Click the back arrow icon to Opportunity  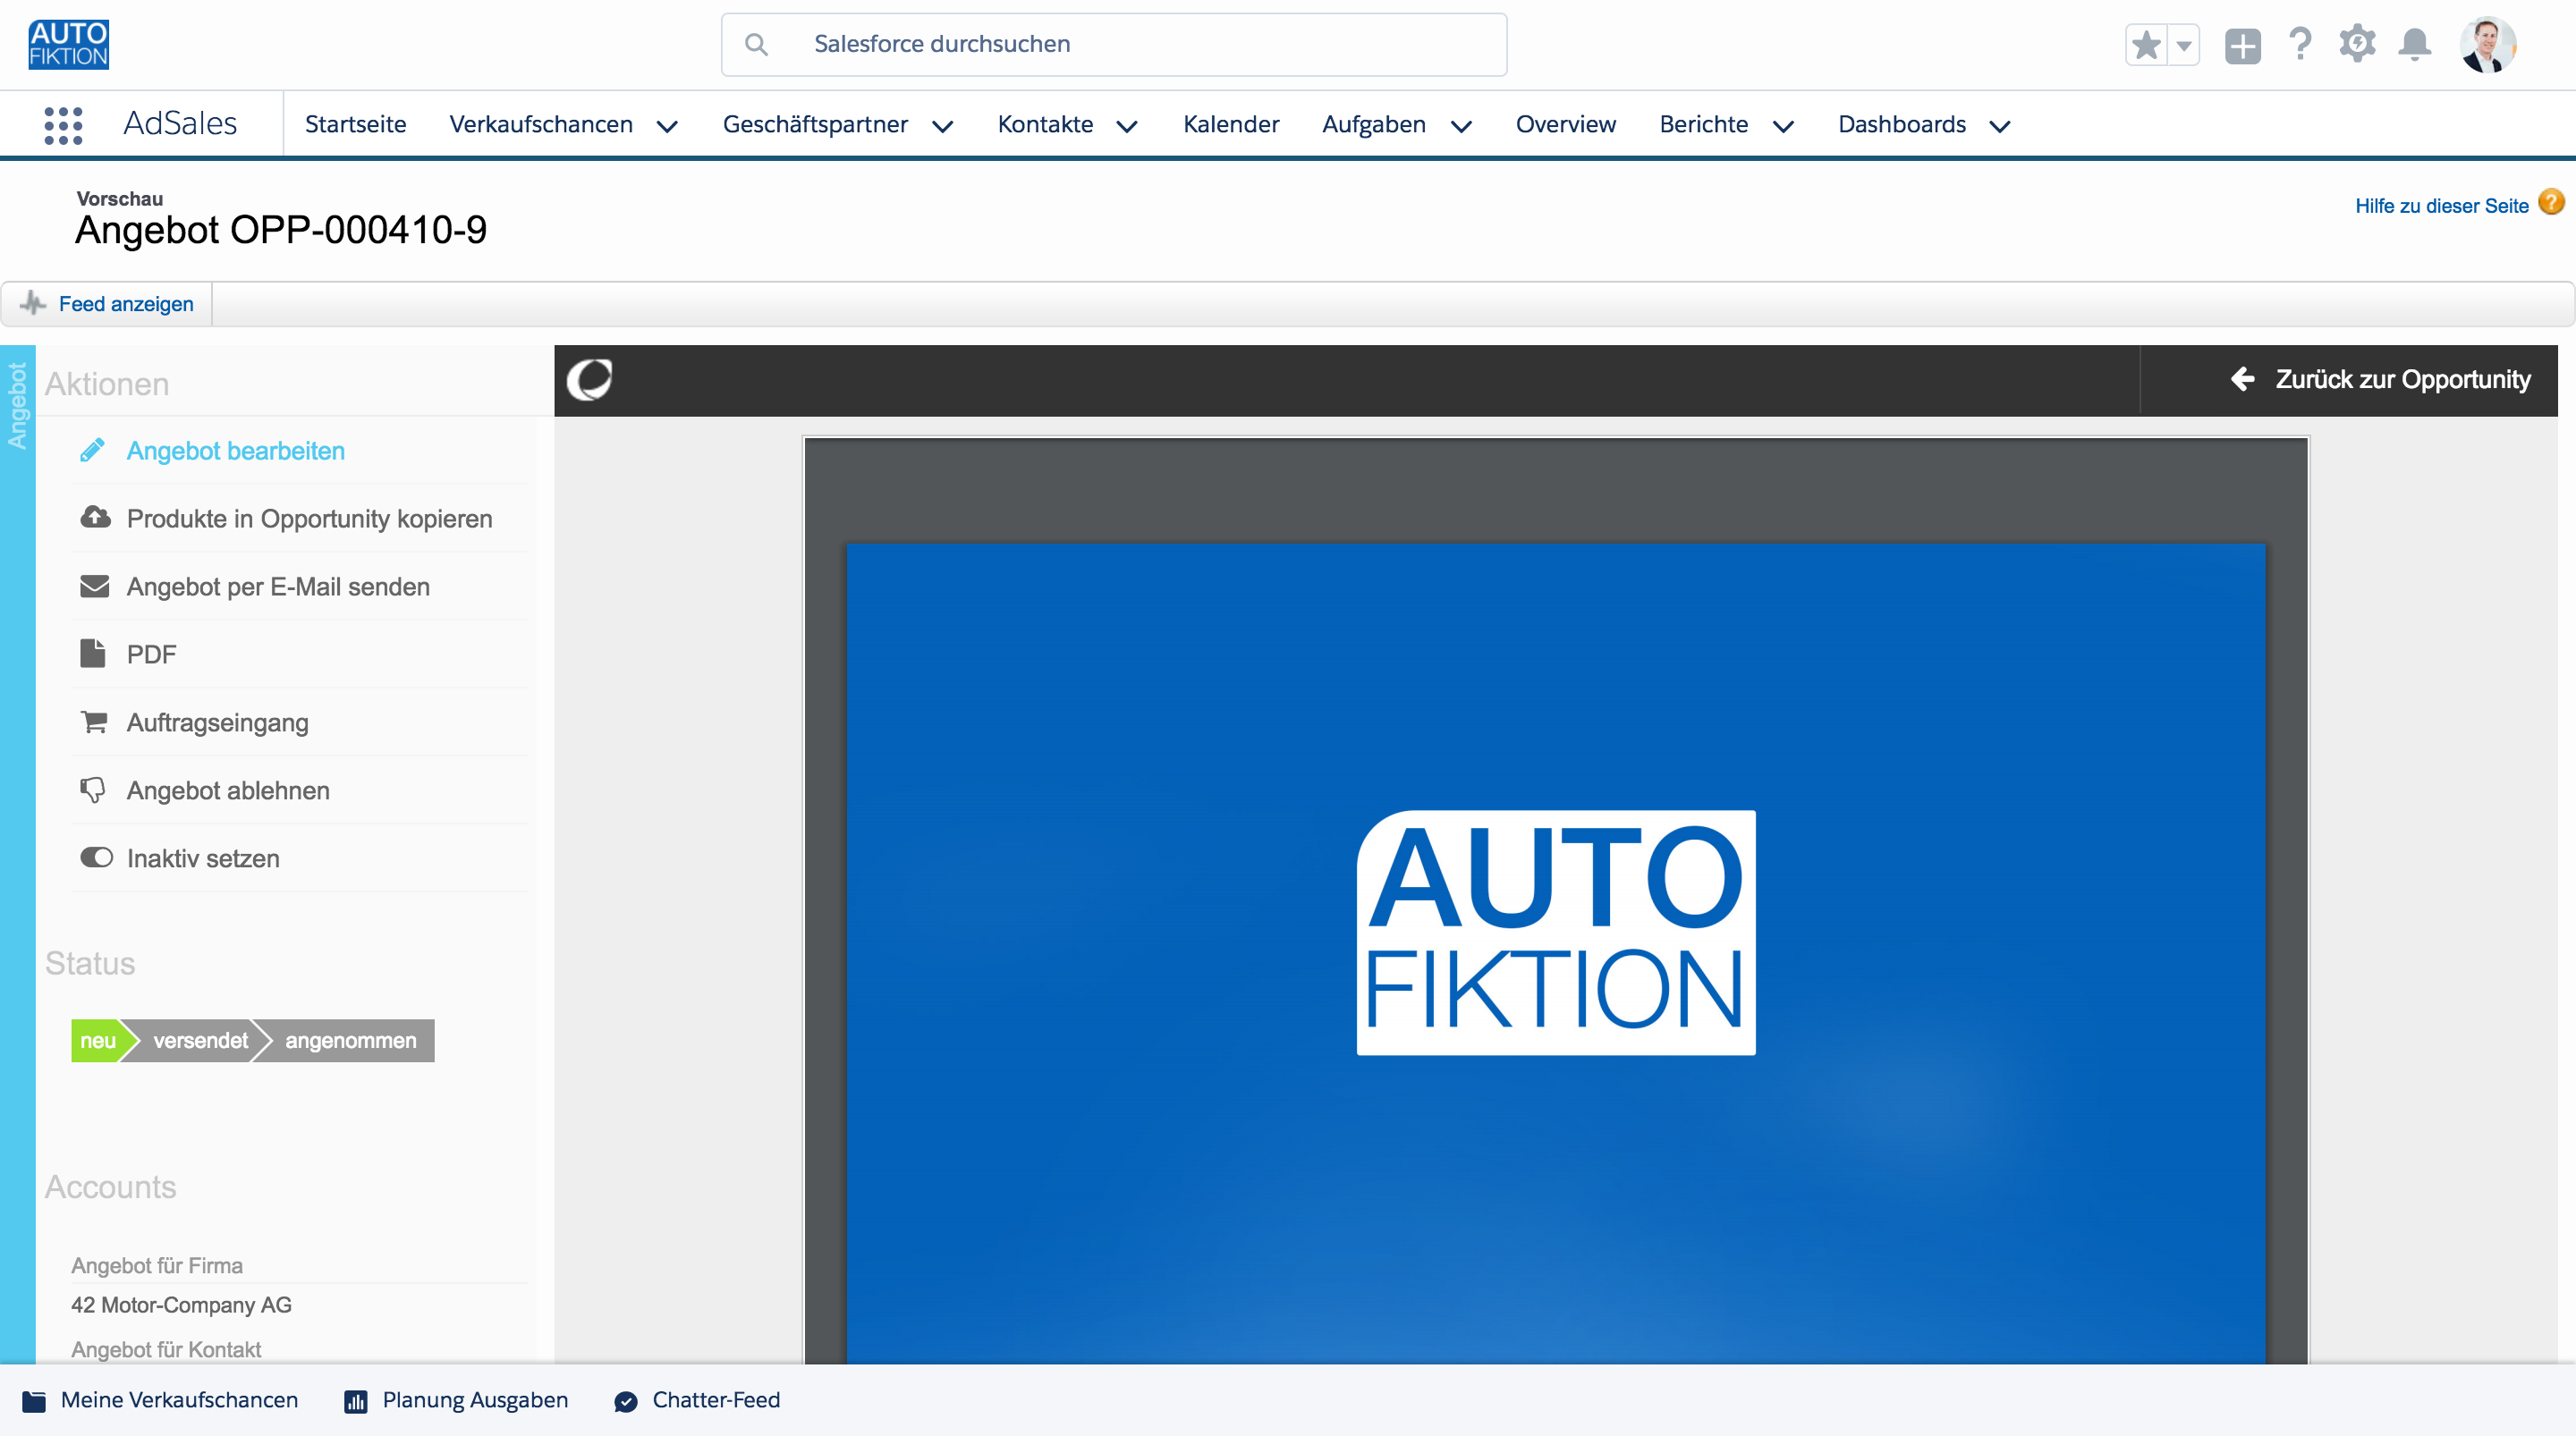(2243, 379)
